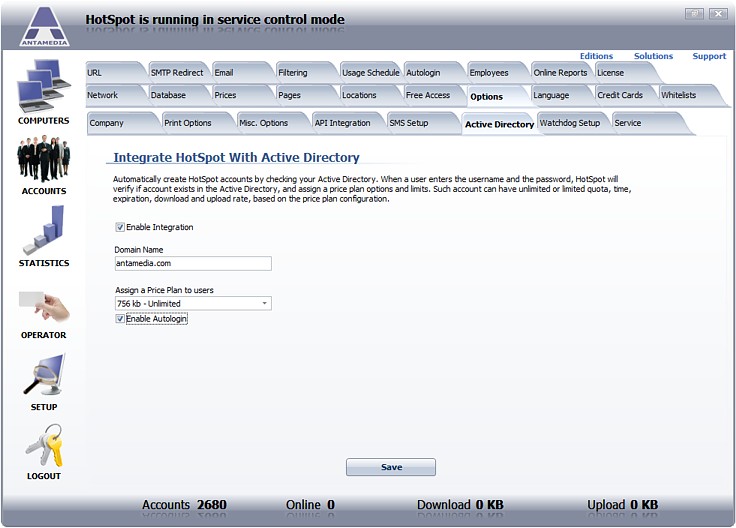736x528 pixels.
Task: Click the Save button
Action: tap(391, 467)
